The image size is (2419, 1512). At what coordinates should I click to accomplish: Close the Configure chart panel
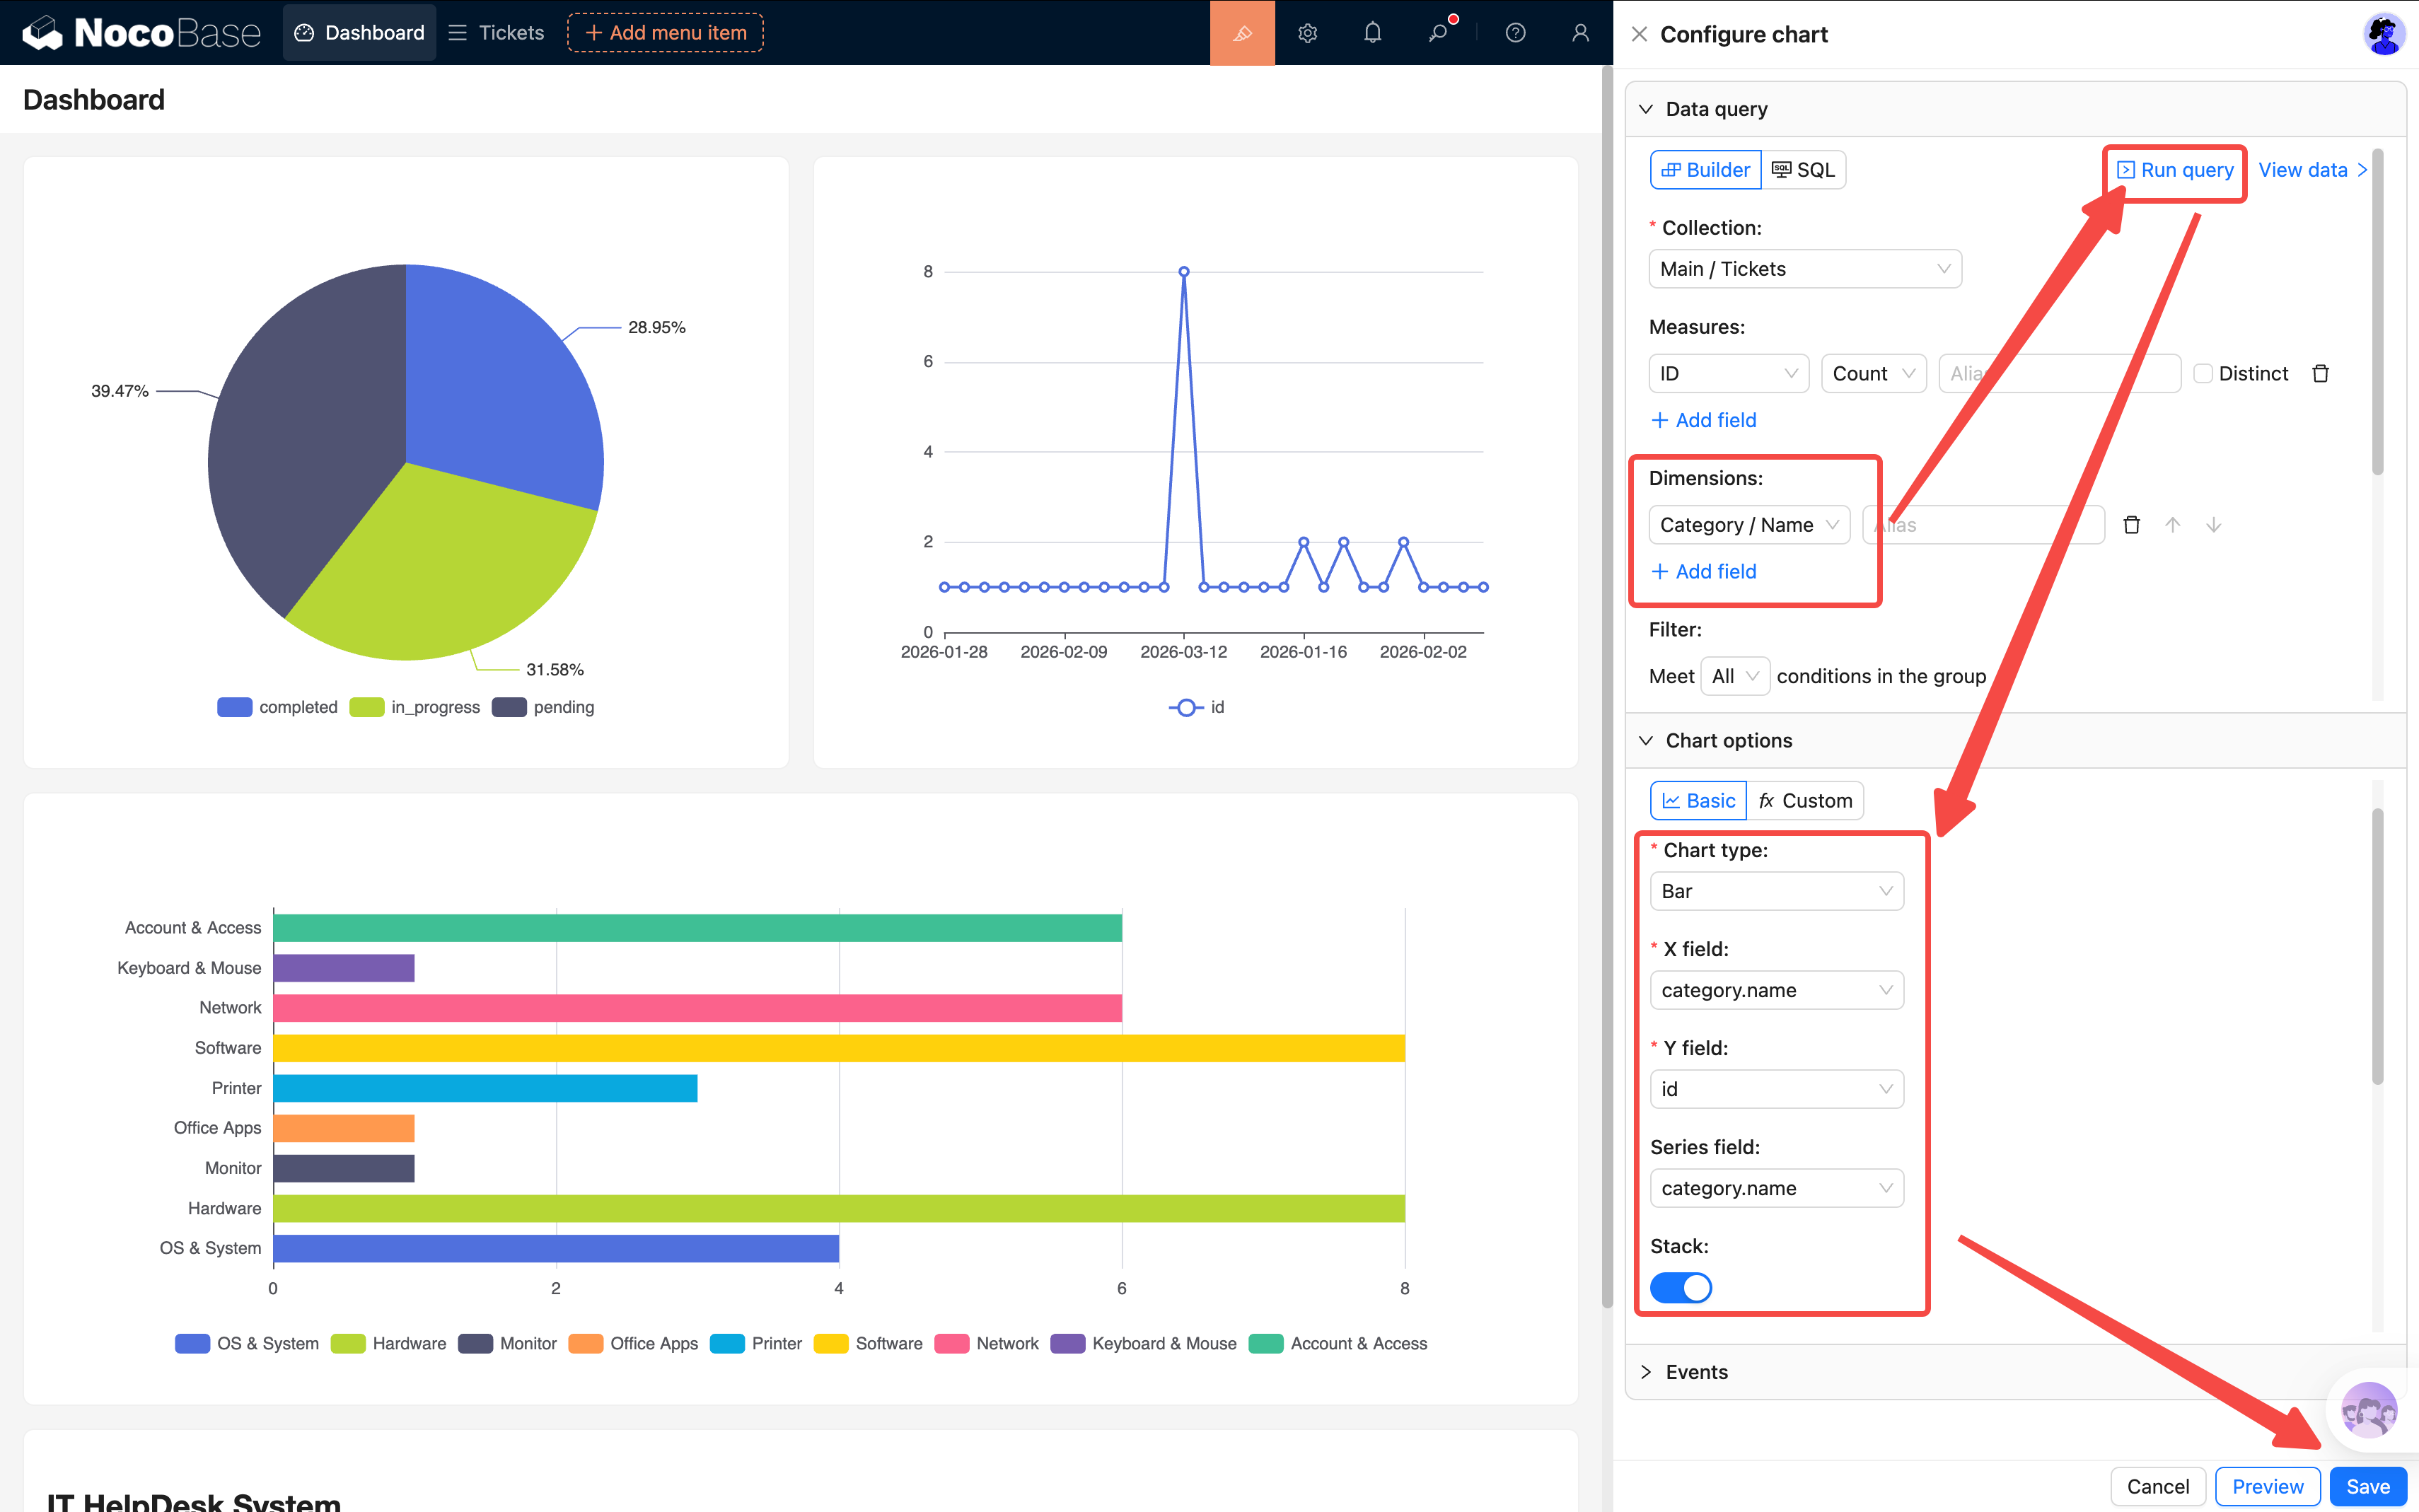pyautogui.click(x=1639, y=34)
